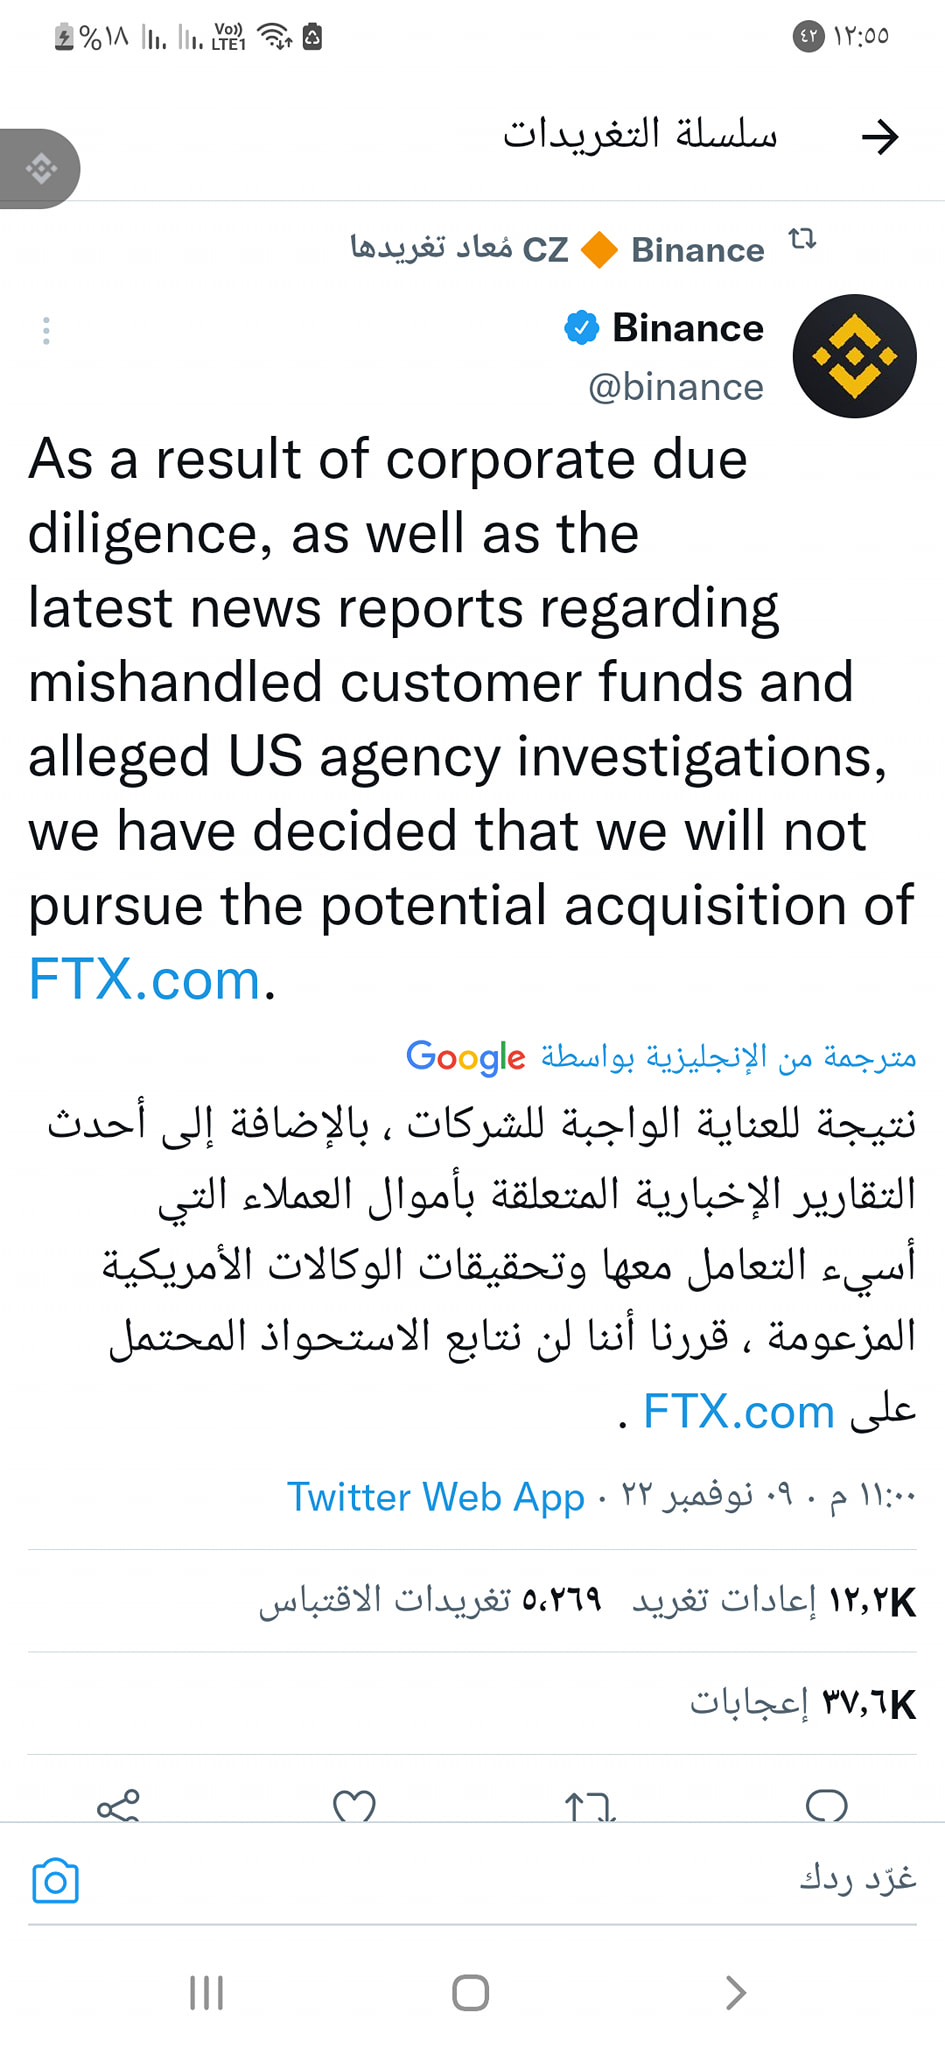Tap the @binance handle
945x2048 pixels.
[x=676, y=387]
